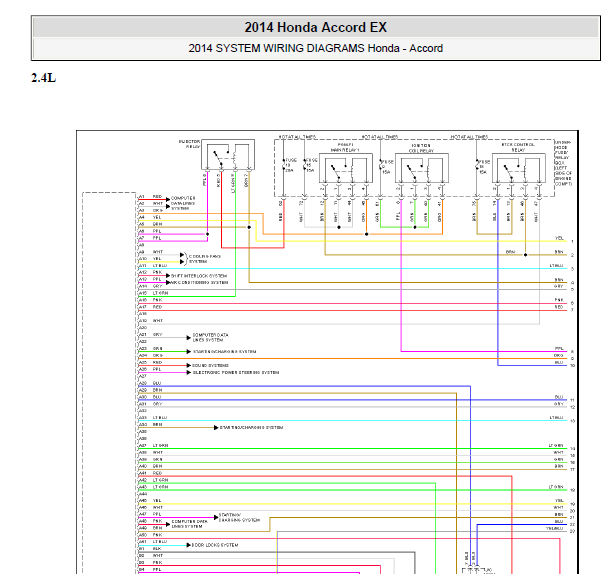Viewport: 602px width, 574px height.
Task: Click pin label A11 LT BLU
Action: (x=153, y=266)
